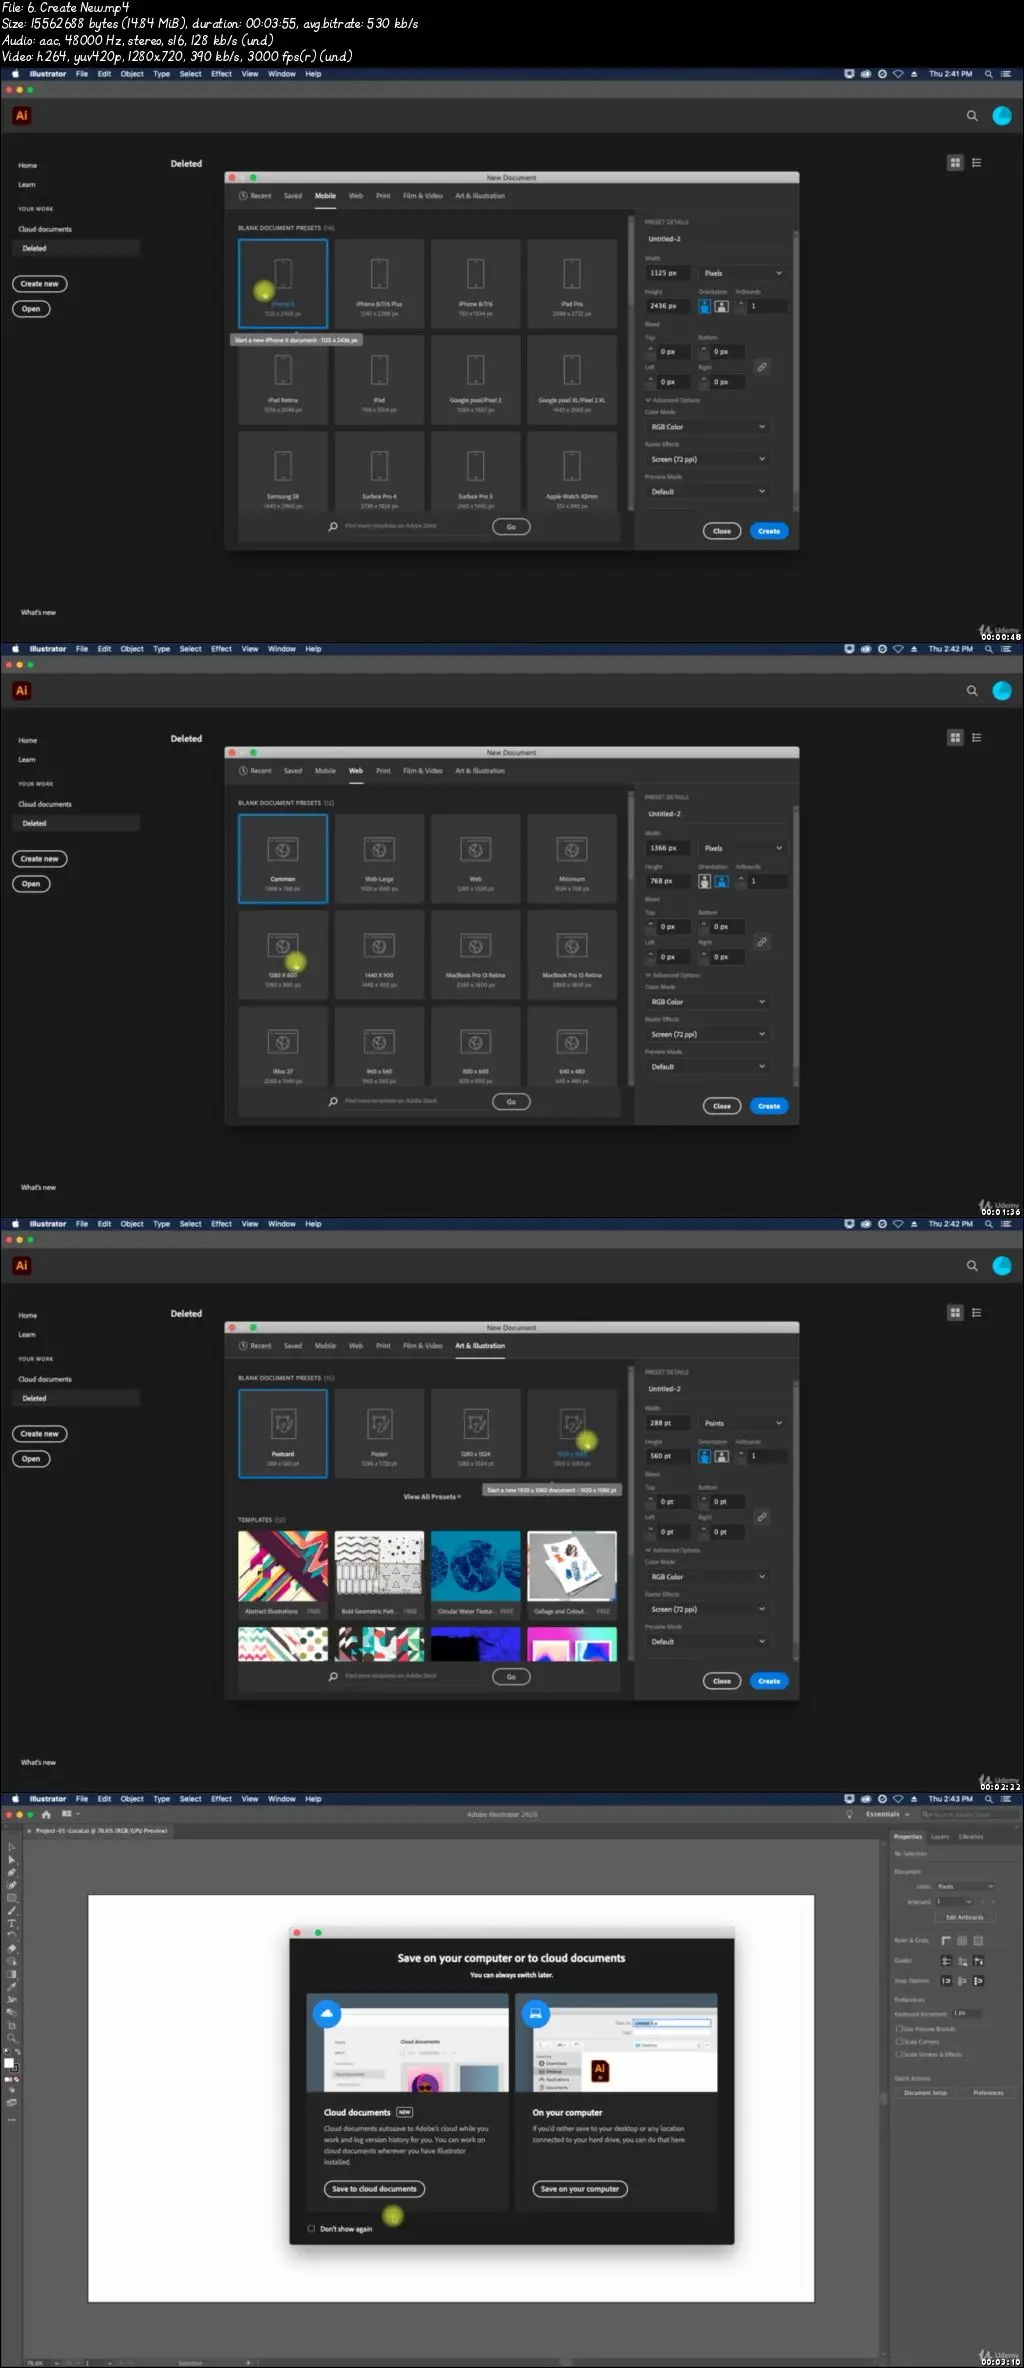This screenshot has width=1024, height=2368.
Task: Select the Web-Large 1920 x 1080 preset
Action: click(379, 858)
